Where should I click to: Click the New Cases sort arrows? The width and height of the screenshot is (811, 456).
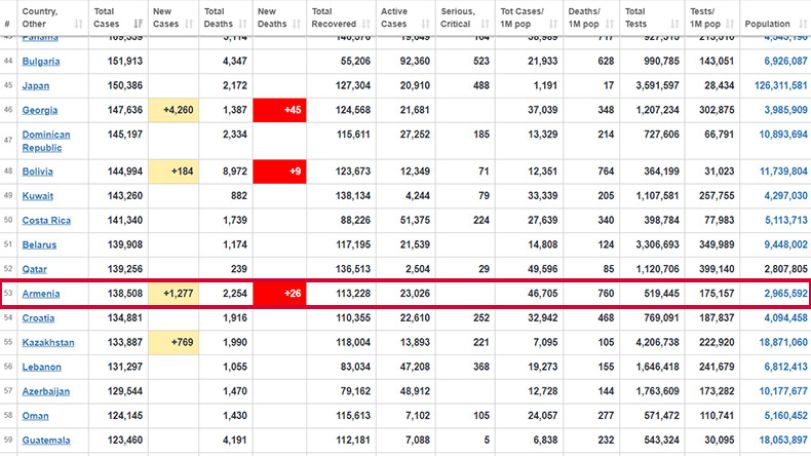[189, 24]
